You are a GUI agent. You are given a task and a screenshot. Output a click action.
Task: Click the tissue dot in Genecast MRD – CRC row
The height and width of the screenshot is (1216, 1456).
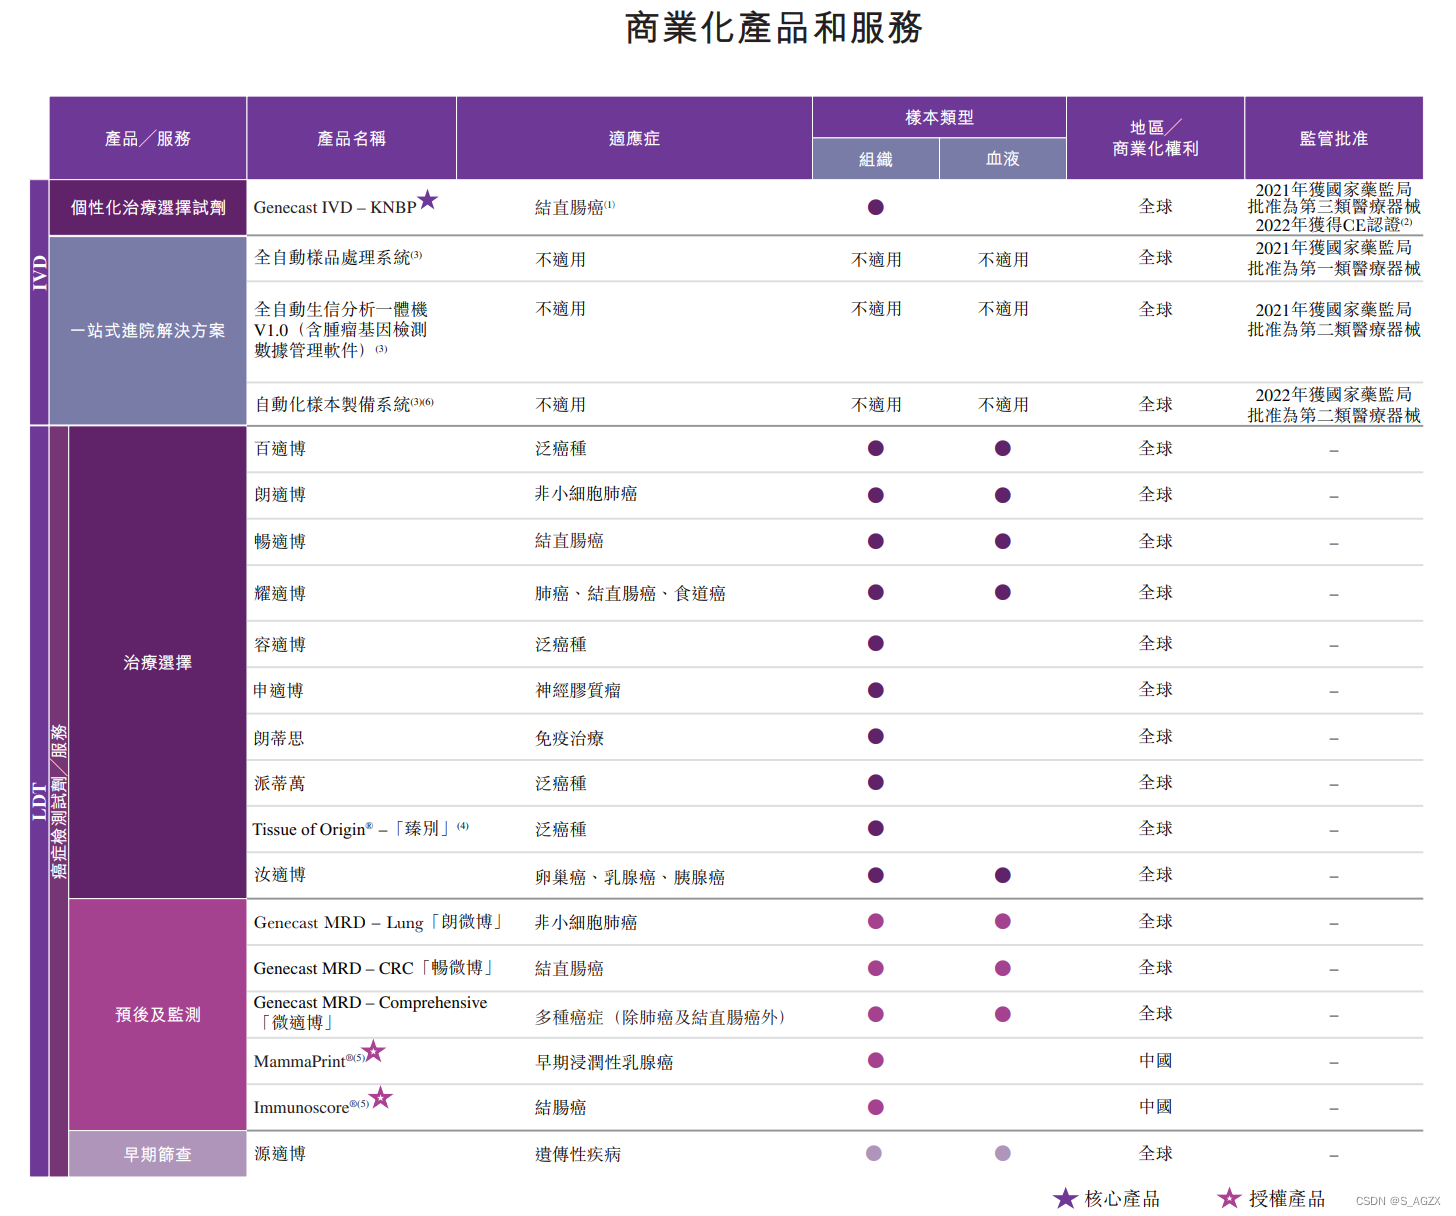pyautogui.click(x=876, y=968)
